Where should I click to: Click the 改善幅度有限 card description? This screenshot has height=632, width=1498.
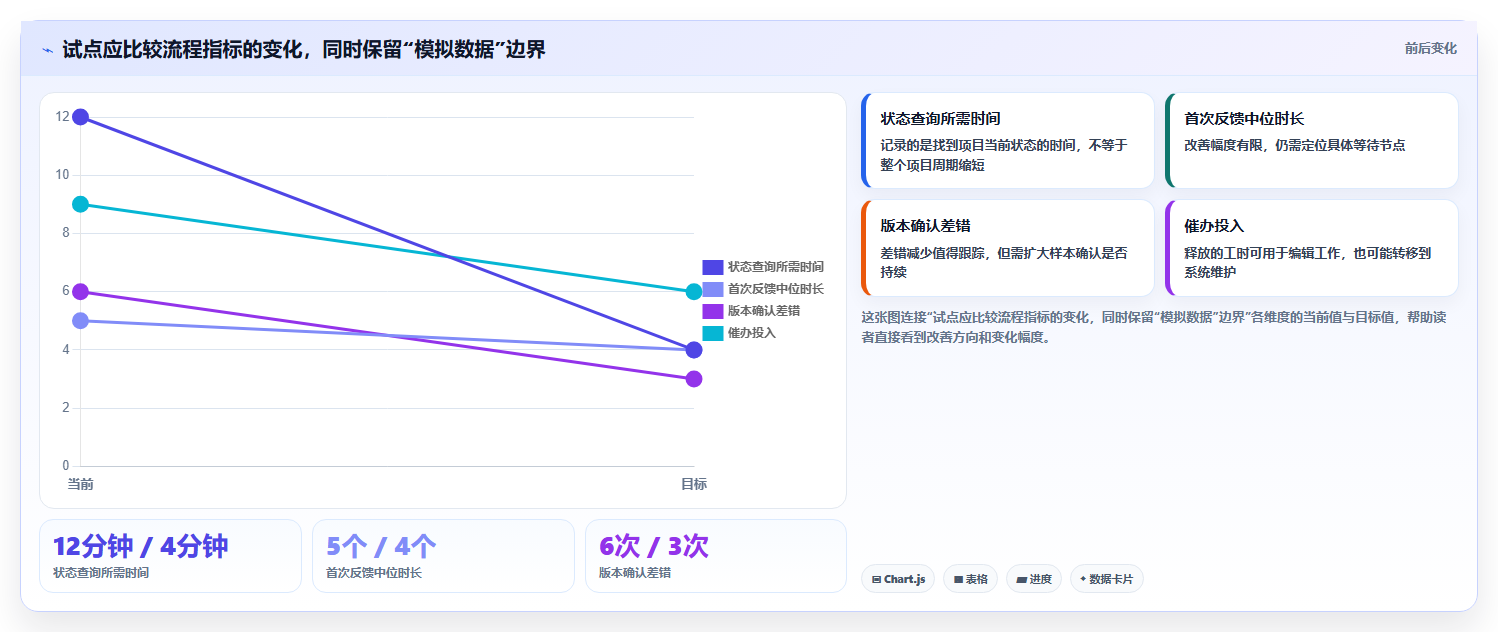pos(1295,145)
